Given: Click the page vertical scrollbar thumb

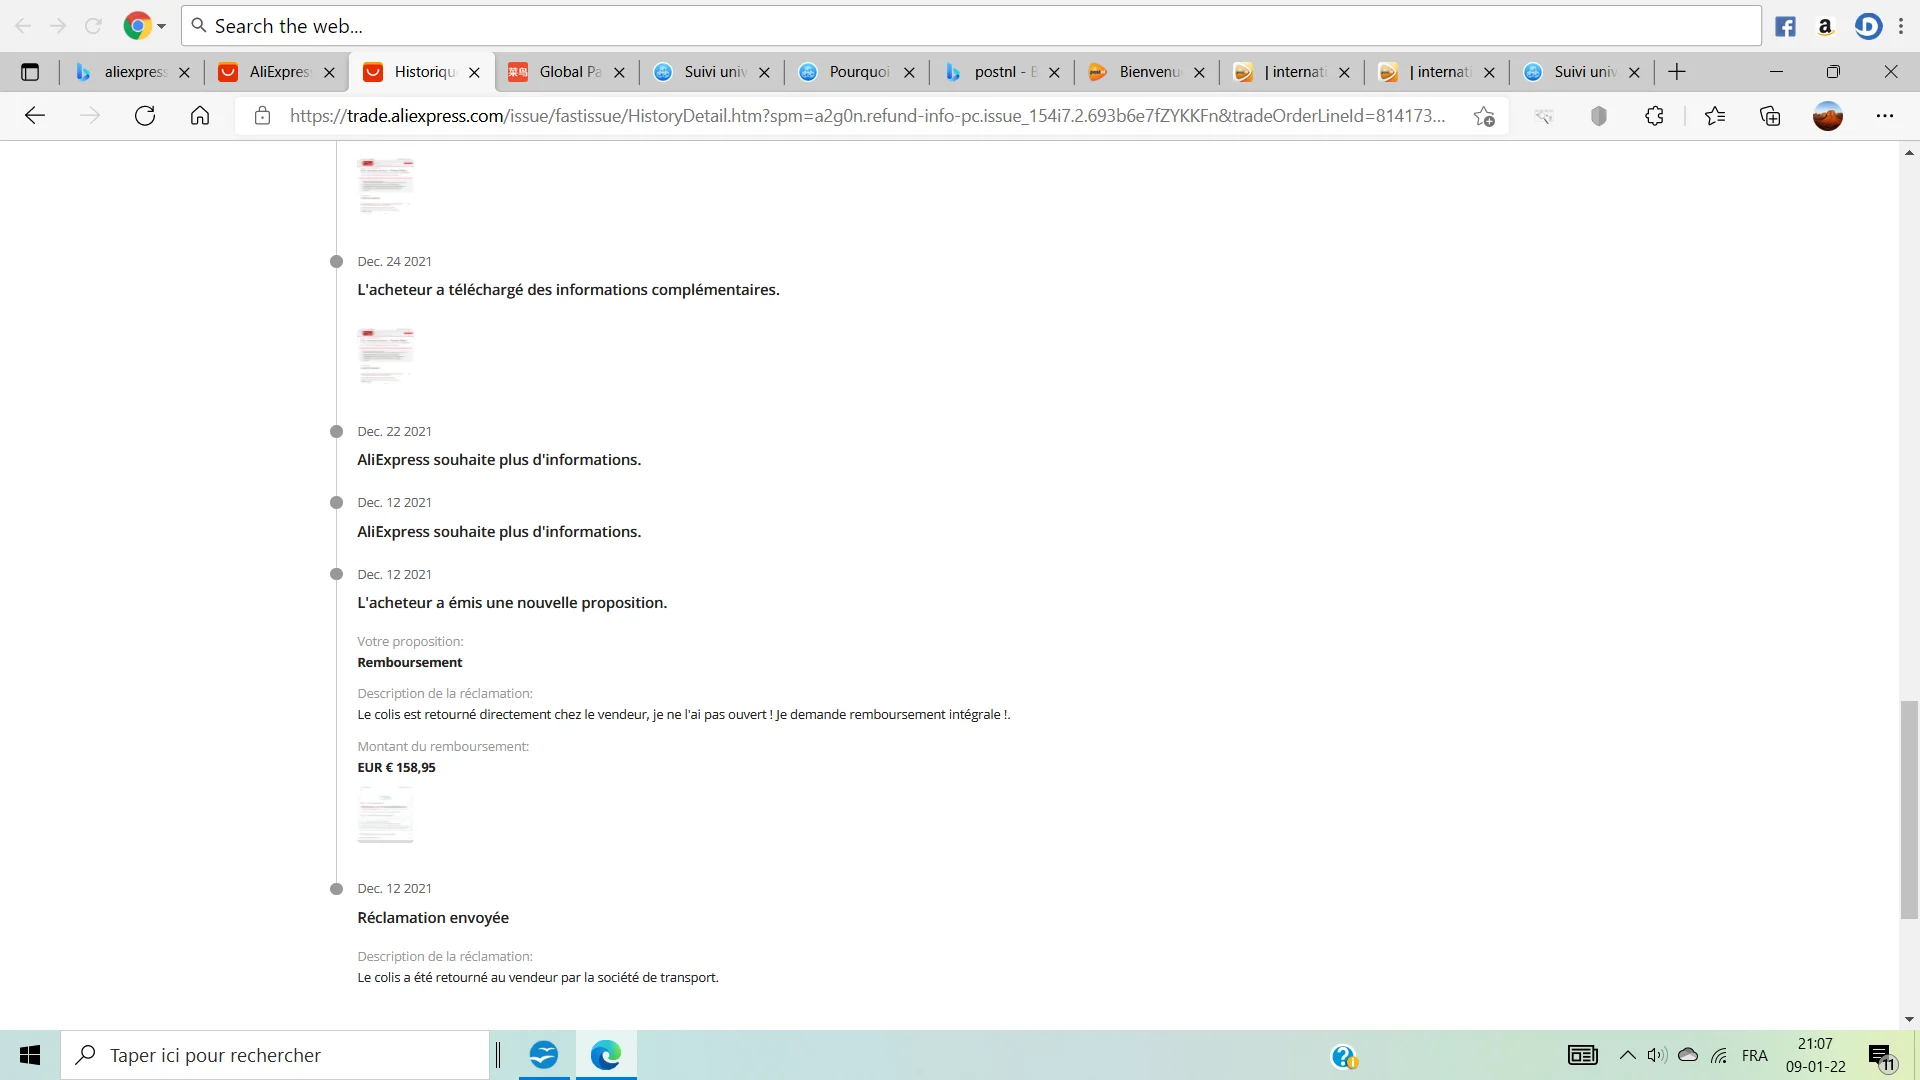Looking at the screenshot, I should [1909, 810].
